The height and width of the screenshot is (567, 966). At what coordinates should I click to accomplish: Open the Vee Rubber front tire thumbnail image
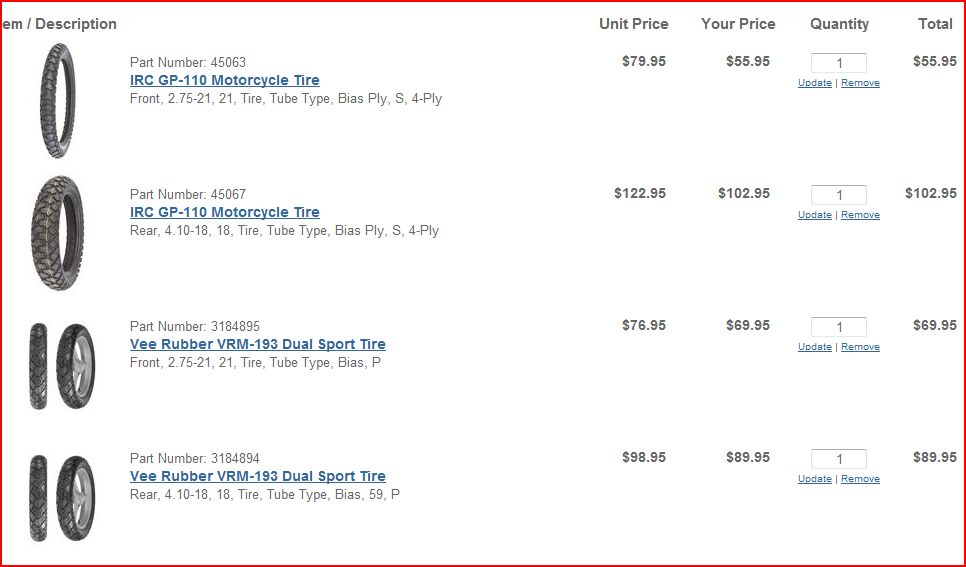(62, 366)
